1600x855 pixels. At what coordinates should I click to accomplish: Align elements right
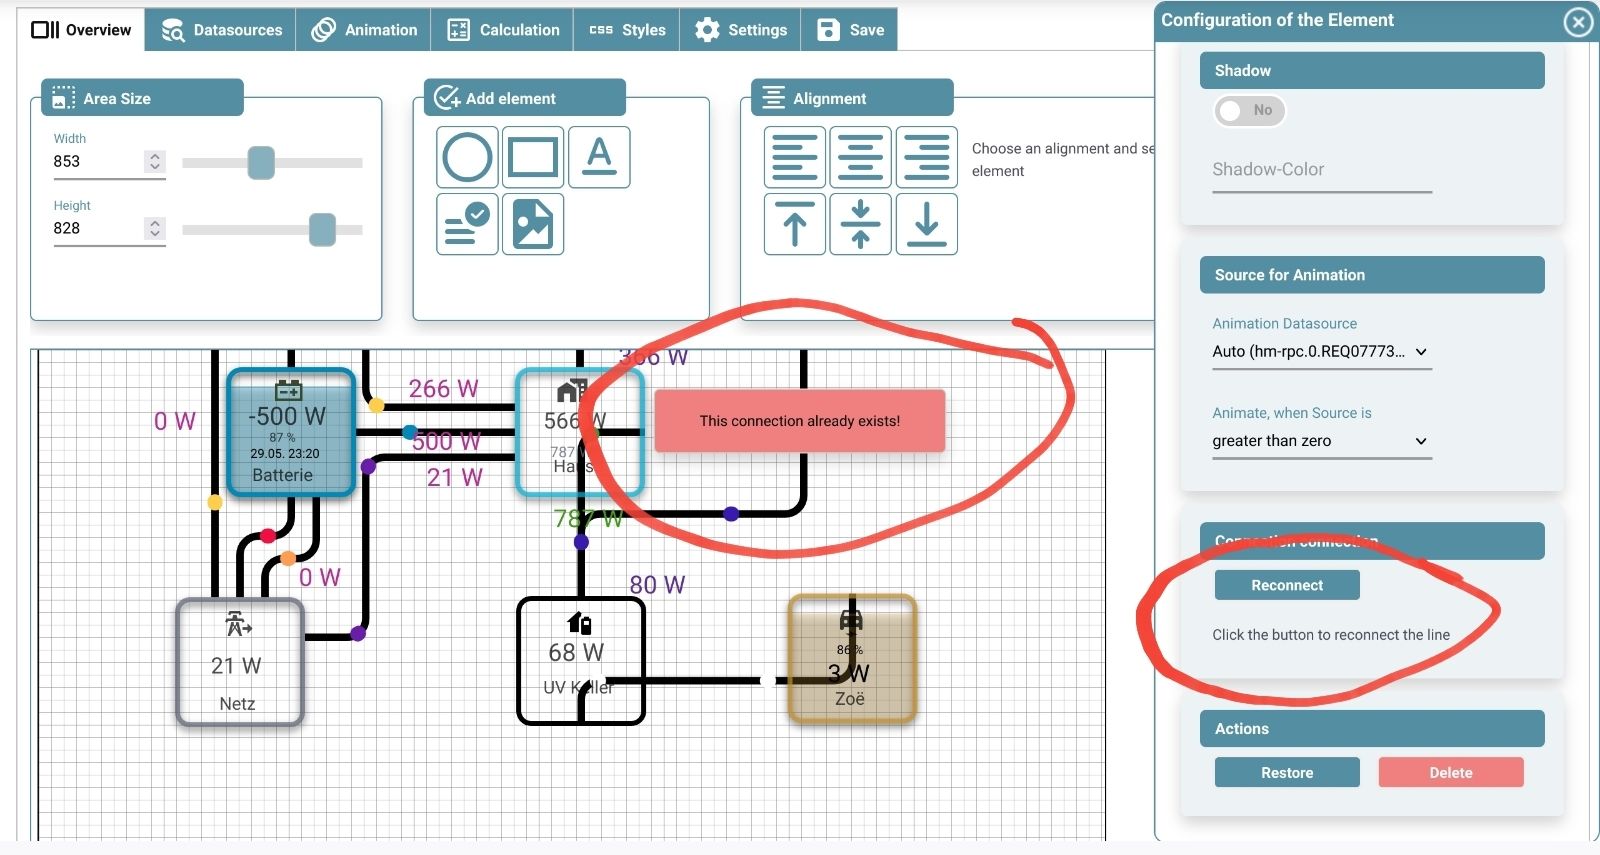pos(927,157)
